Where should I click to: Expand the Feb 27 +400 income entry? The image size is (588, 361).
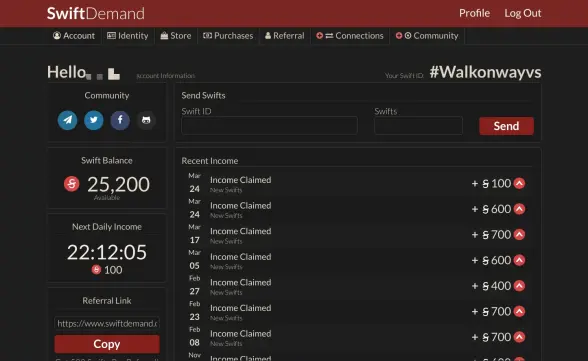[519, 286]
